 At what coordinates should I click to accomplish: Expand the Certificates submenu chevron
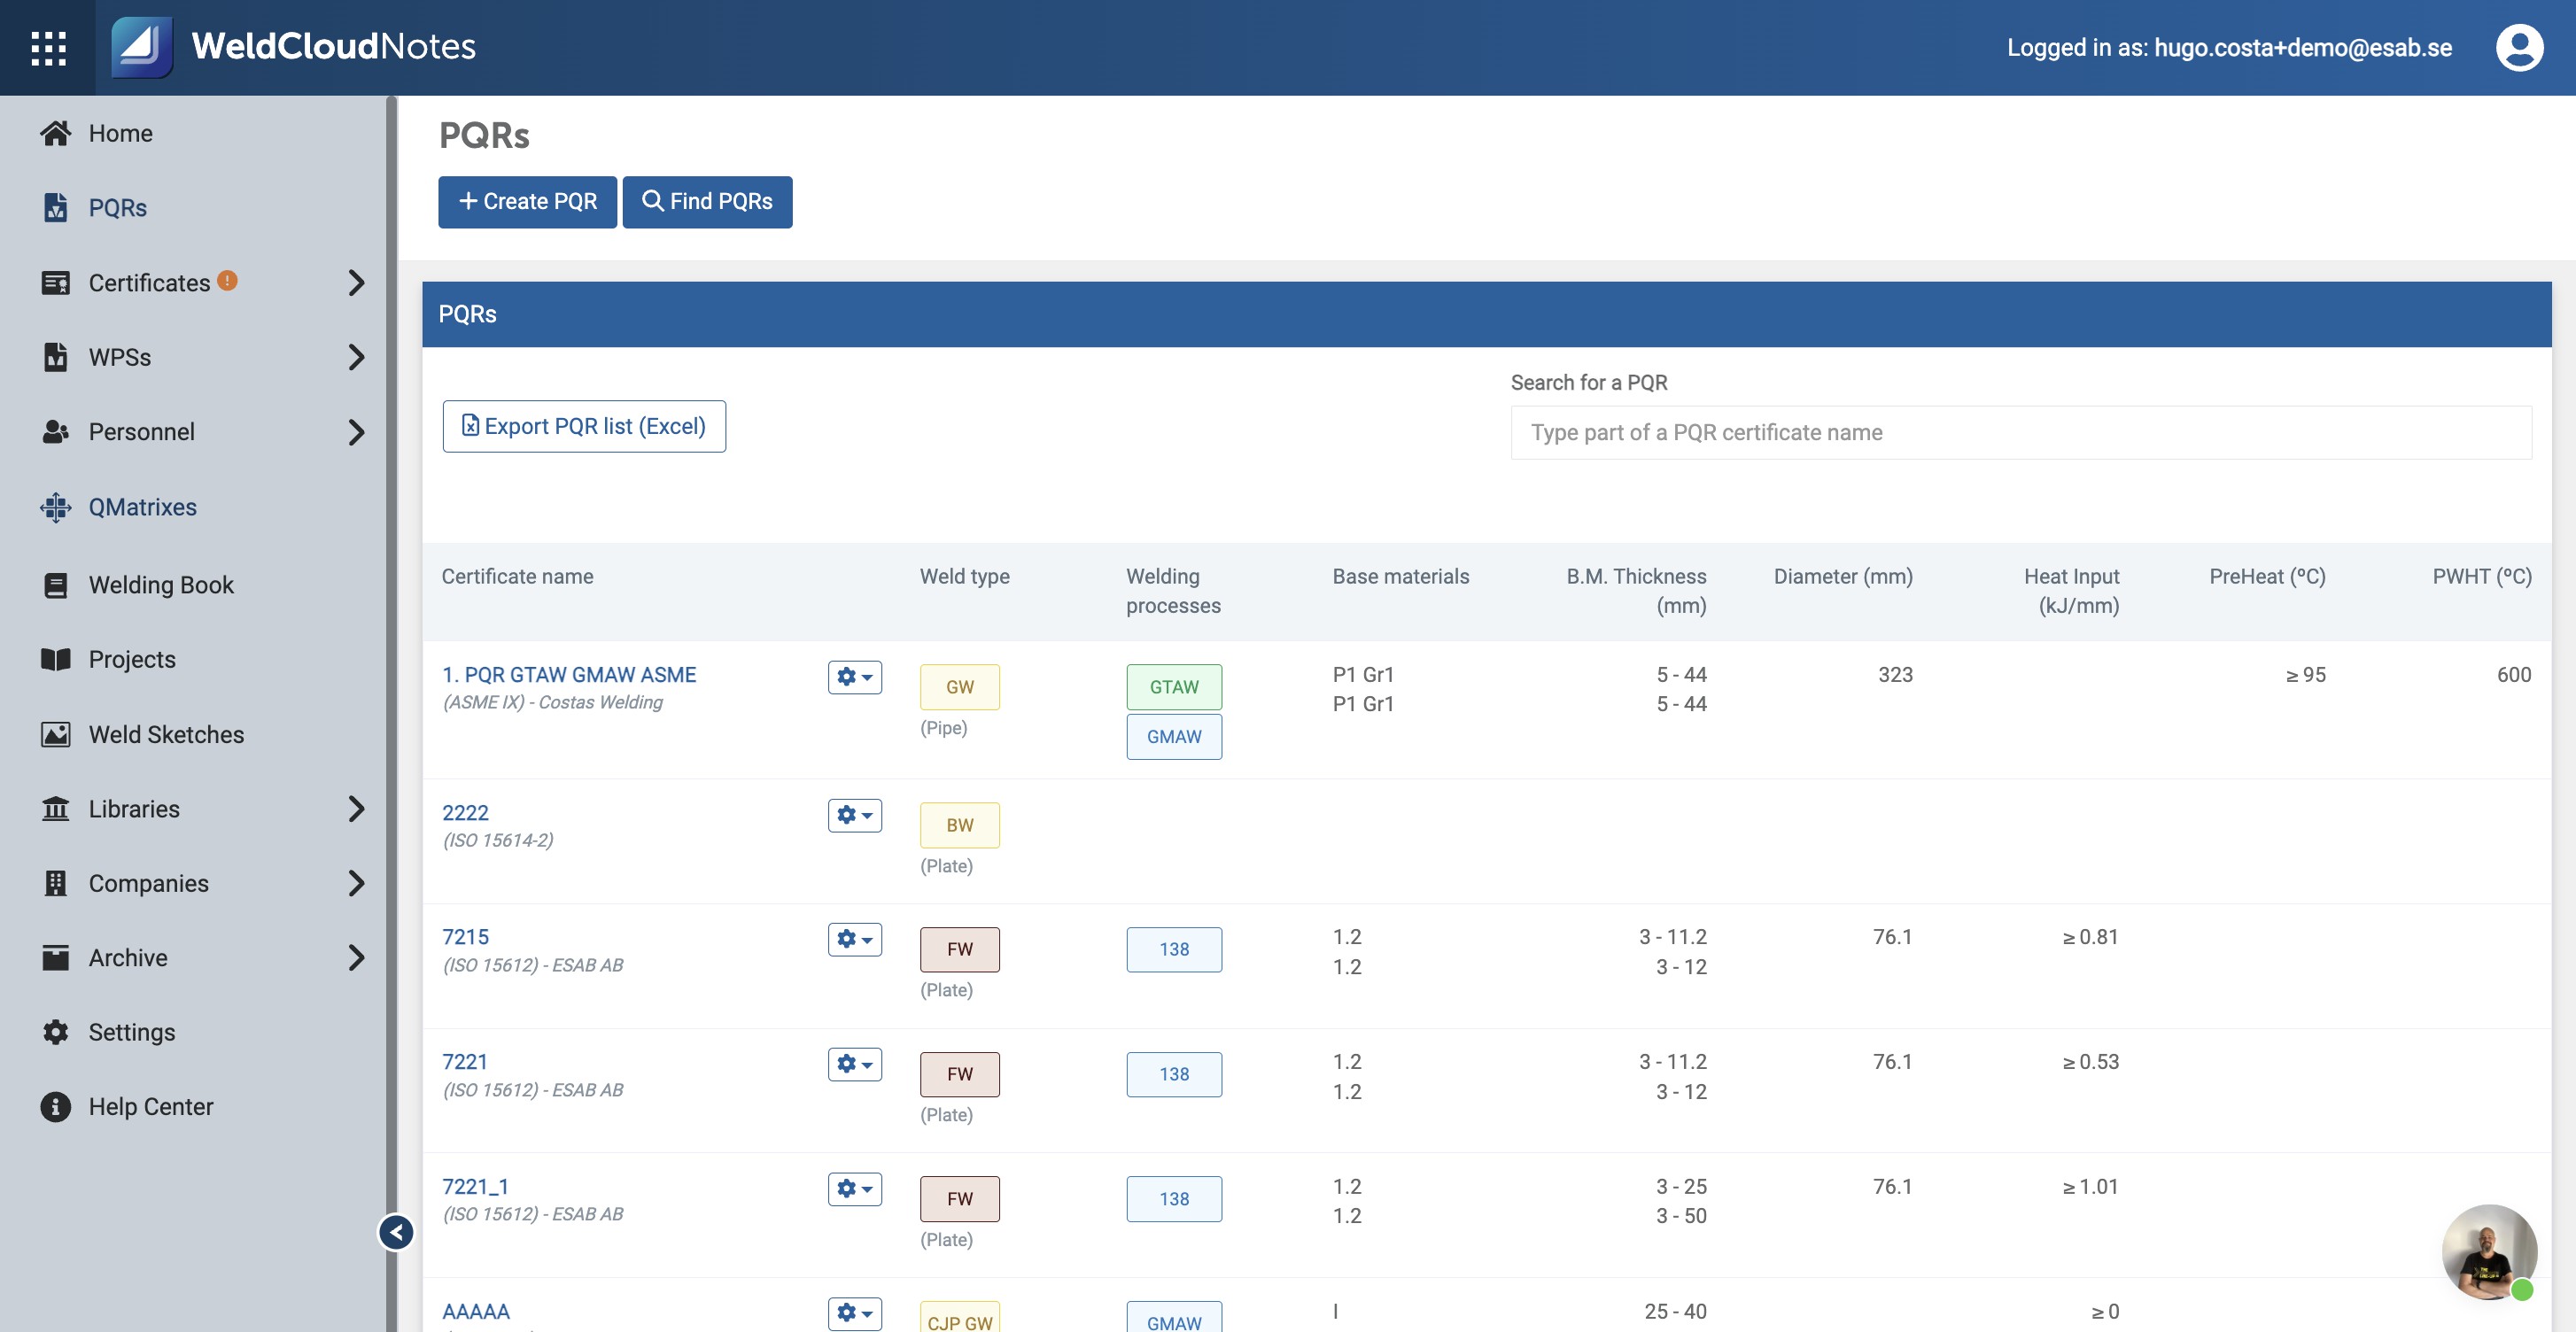coord(356,283)
